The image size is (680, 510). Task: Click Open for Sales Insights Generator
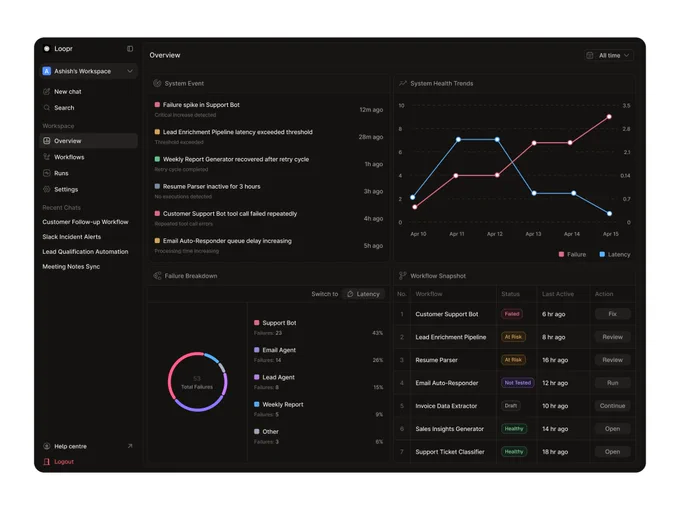coord(612,429)
